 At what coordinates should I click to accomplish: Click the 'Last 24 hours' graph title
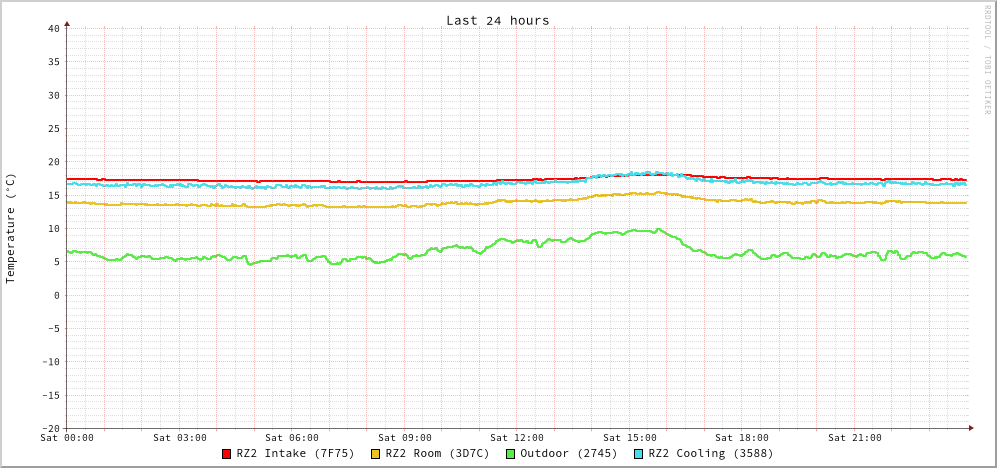pos(497,20)
